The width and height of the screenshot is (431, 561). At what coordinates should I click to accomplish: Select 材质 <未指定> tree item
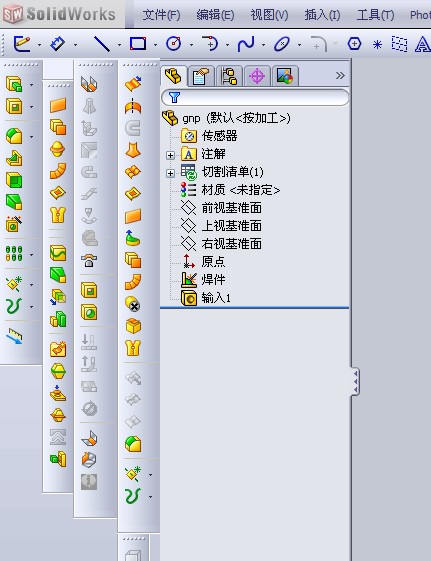[x=240, y=190]
